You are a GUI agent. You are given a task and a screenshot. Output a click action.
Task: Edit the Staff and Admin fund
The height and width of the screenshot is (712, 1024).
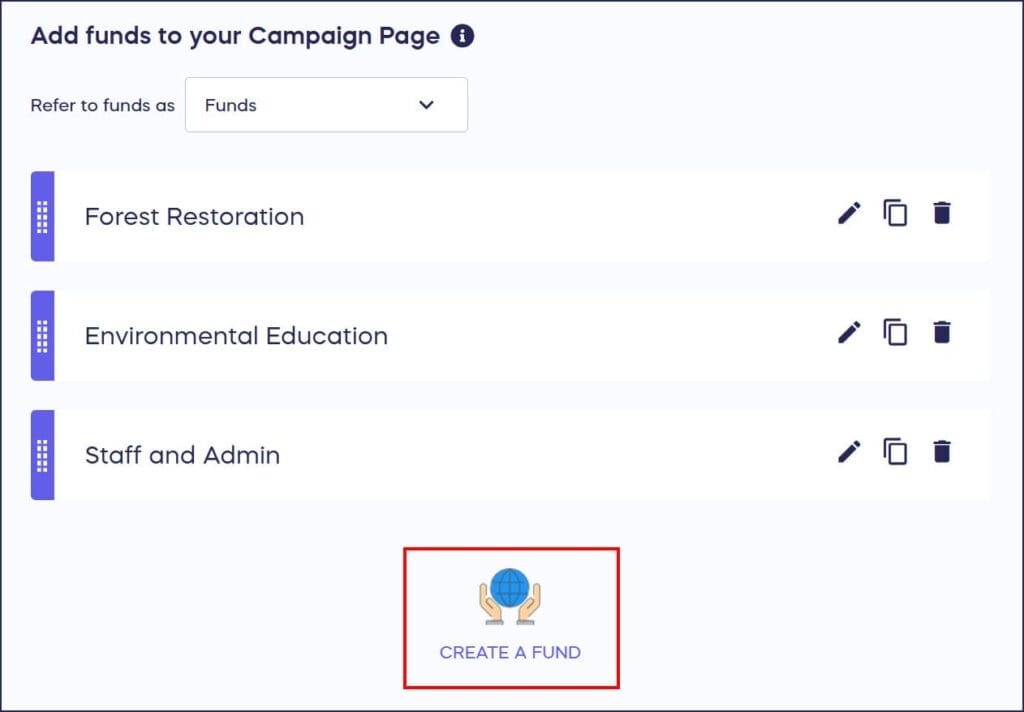click(848, 452)
